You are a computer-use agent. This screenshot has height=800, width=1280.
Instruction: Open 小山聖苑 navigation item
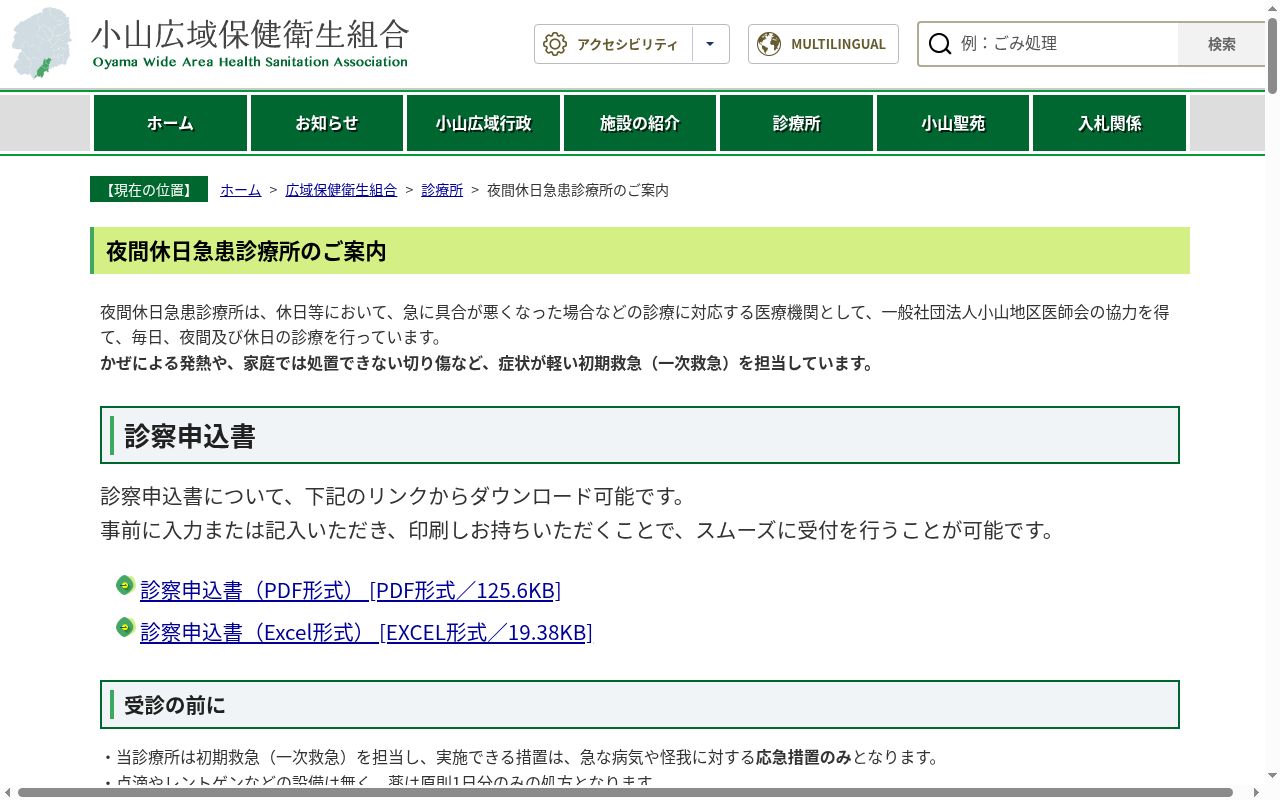click(x=953, y=123)
